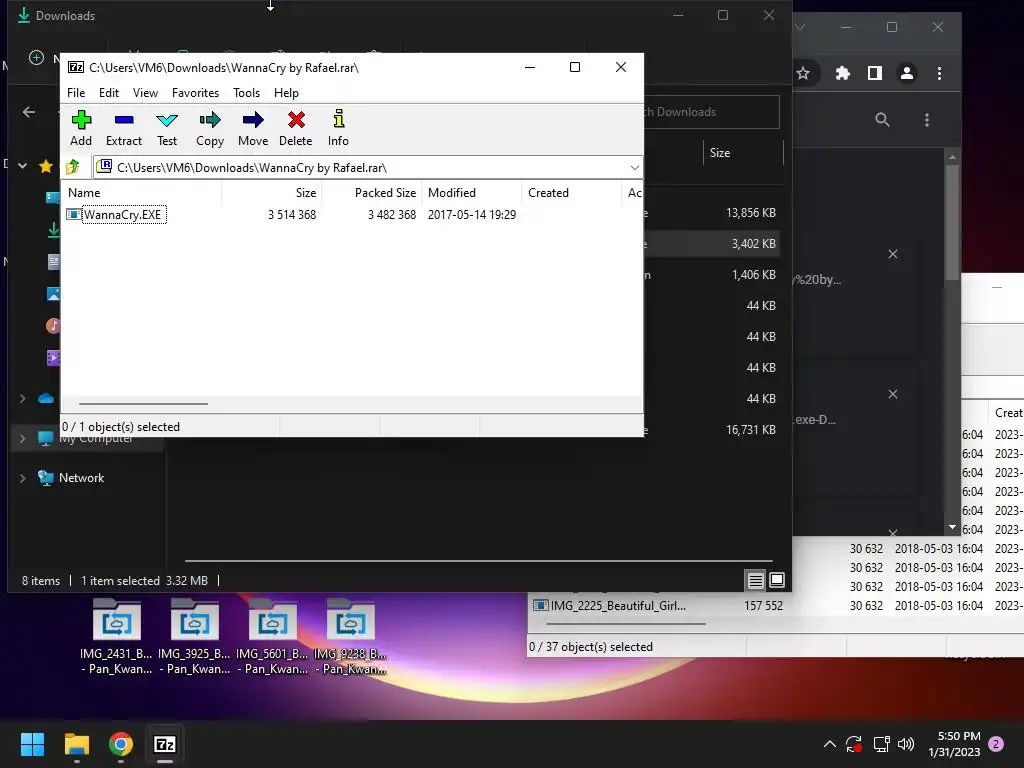Toggle Chrome side panel icon
The width and height of the screenshot is (1024, 768).
874,73
